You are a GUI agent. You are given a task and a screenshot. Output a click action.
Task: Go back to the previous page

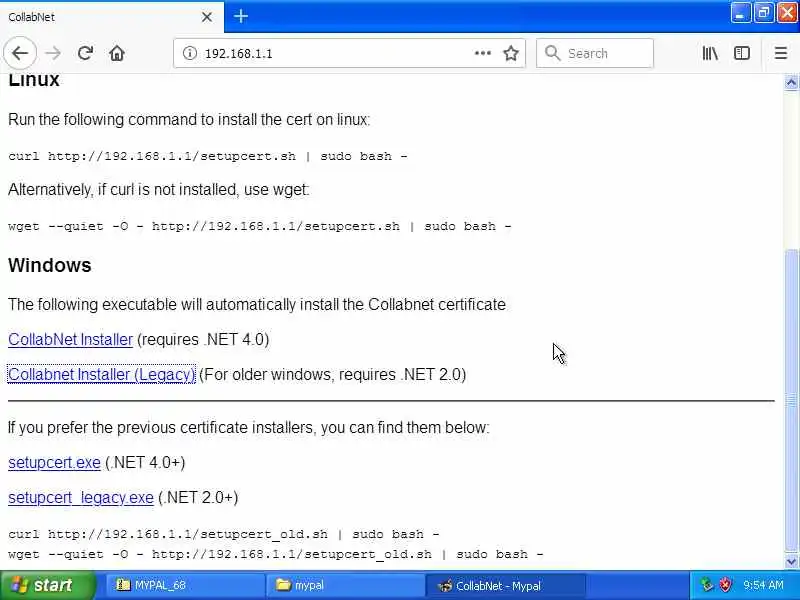20,53
